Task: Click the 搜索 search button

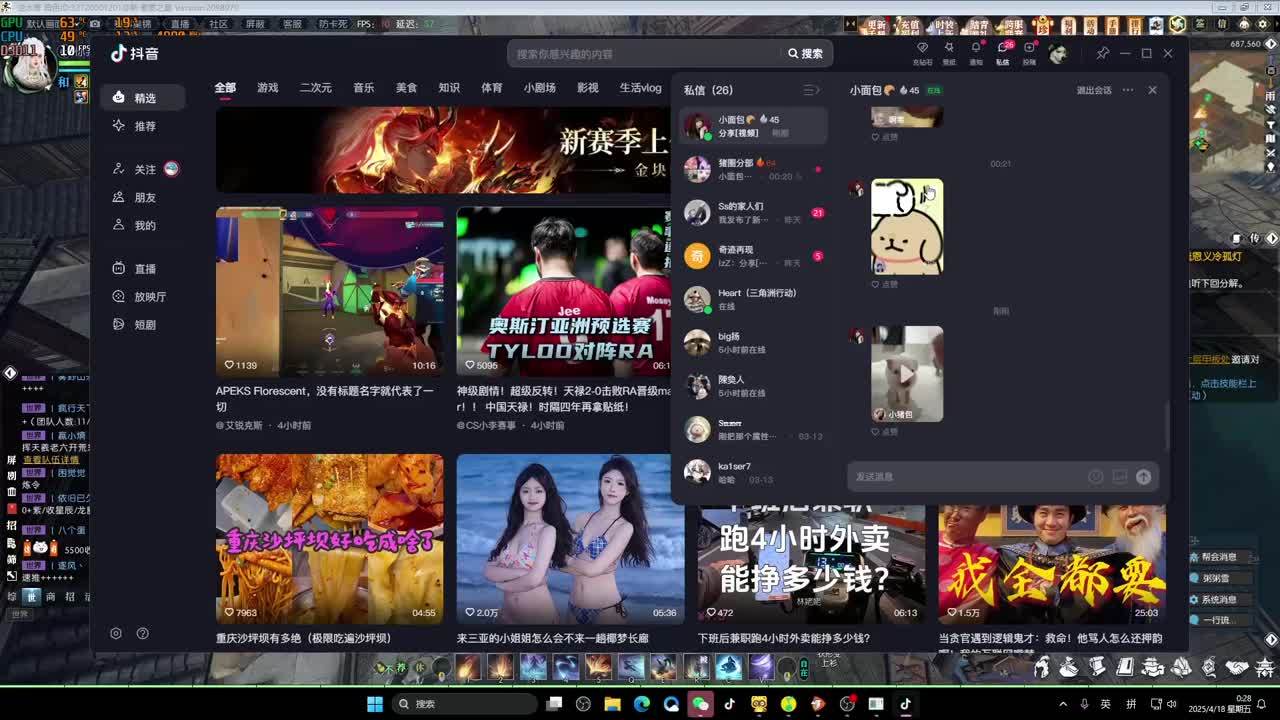Action: point(805,54)
